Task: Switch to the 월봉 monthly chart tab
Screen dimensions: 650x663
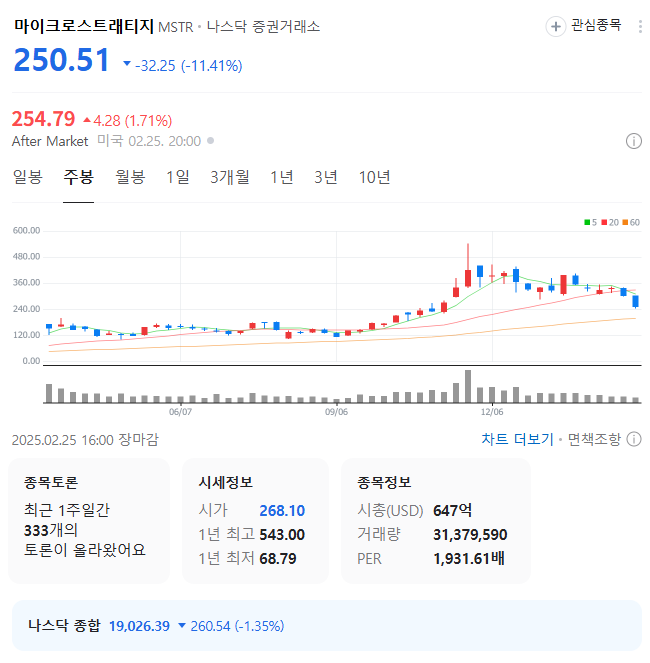Action: point(130,177)
